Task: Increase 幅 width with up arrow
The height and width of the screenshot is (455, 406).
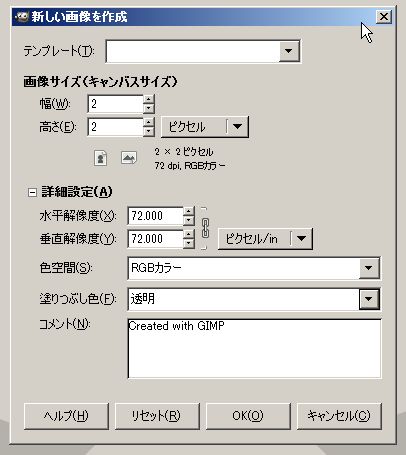Action: (149, 100)
